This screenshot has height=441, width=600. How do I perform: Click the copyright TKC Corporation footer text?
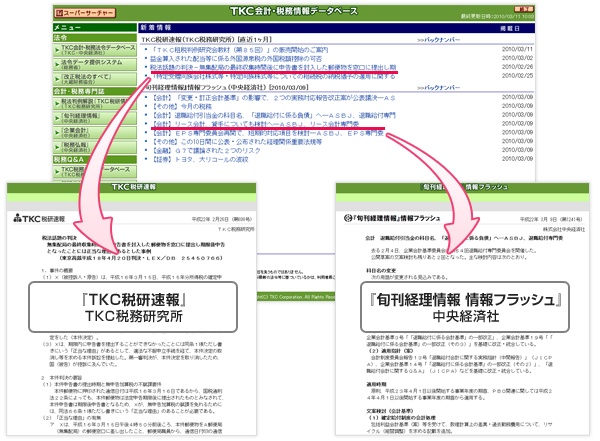pos(297,297)
